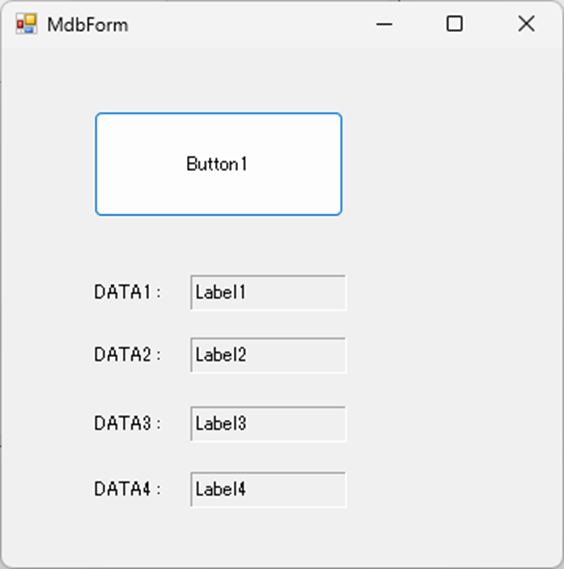The width and height of the screenshot is (564, 569).
Task: Select the Label4 bordered field
Action: click(268, 490)
